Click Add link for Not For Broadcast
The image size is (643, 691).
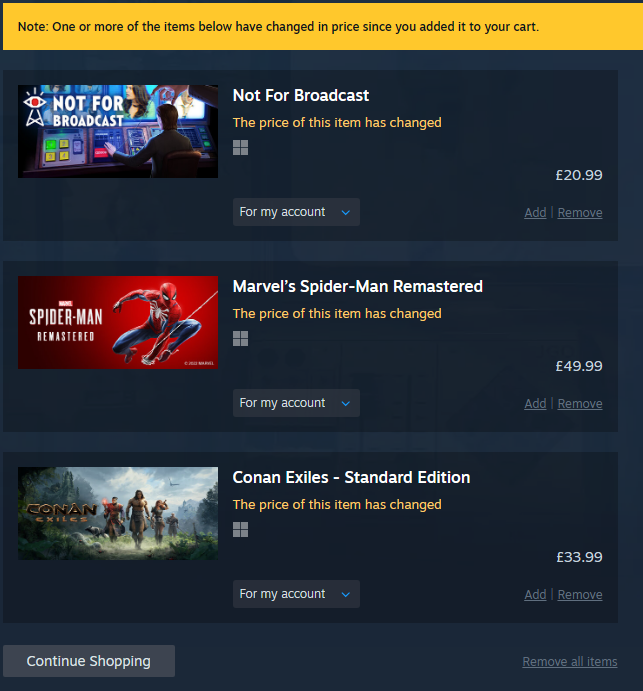535,213
